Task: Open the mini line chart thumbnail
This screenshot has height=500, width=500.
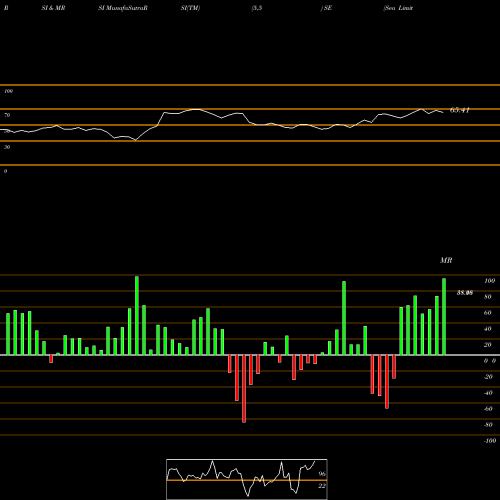Action: click(x=247, y=479)
